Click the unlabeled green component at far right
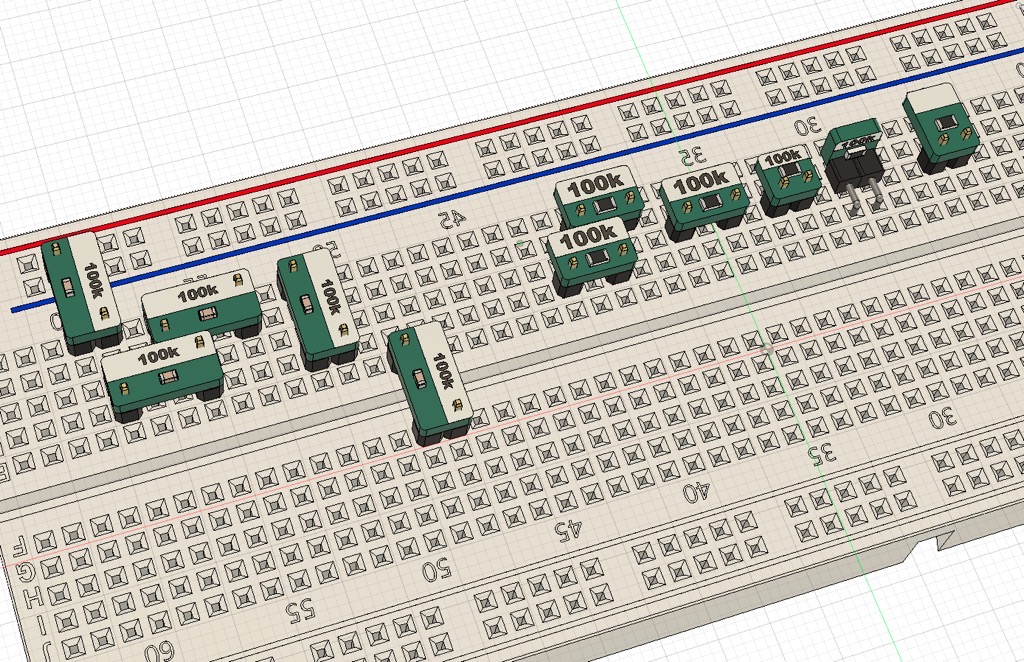The height and width of the screenshot is (662, 1024). point(940,126)
